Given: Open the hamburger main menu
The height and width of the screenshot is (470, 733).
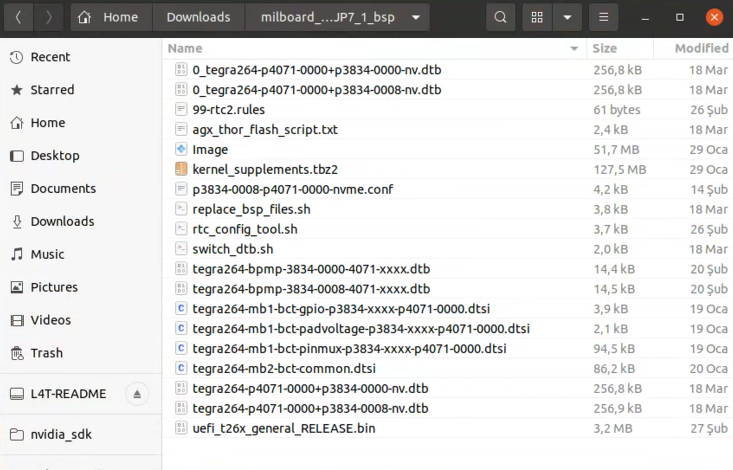Looking at the screenshot, I should pos(604,17).
